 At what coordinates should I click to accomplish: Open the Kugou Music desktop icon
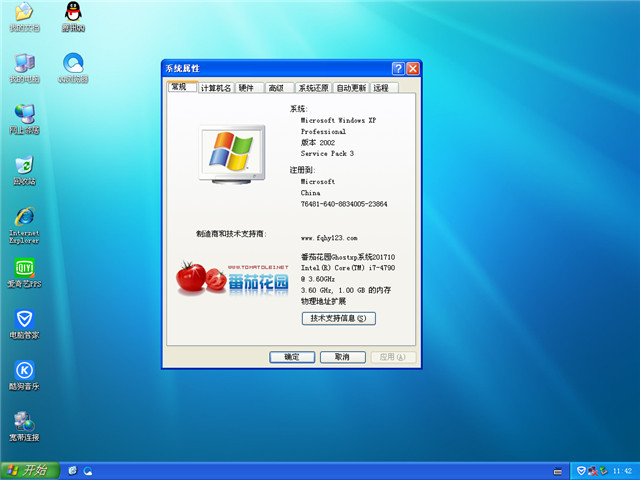[x=24, y=376]
